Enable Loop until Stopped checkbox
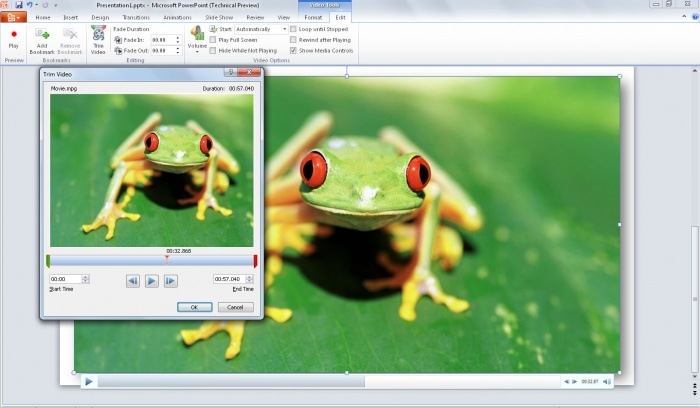Image resolution: width=700 pixels, height=408 pixels. point(293,29)
